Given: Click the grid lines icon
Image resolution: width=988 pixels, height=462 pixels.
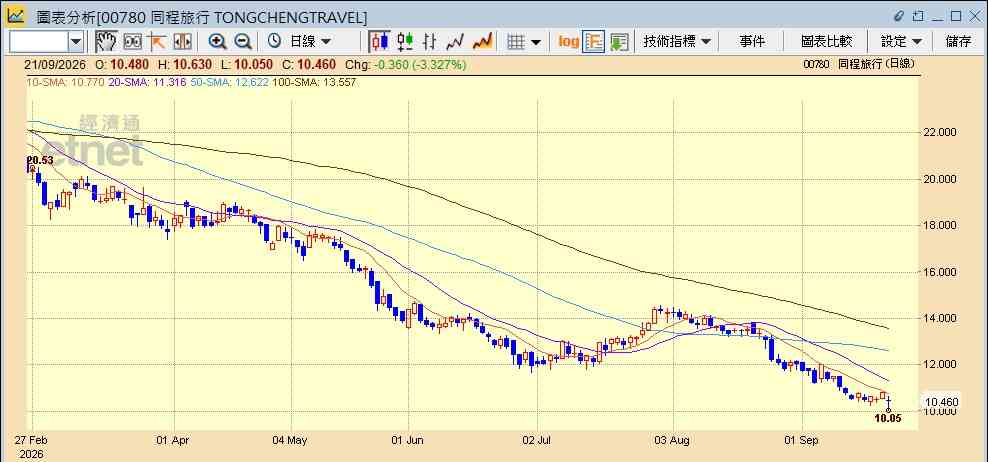Looking at the screenshot, I should (516, 42).
